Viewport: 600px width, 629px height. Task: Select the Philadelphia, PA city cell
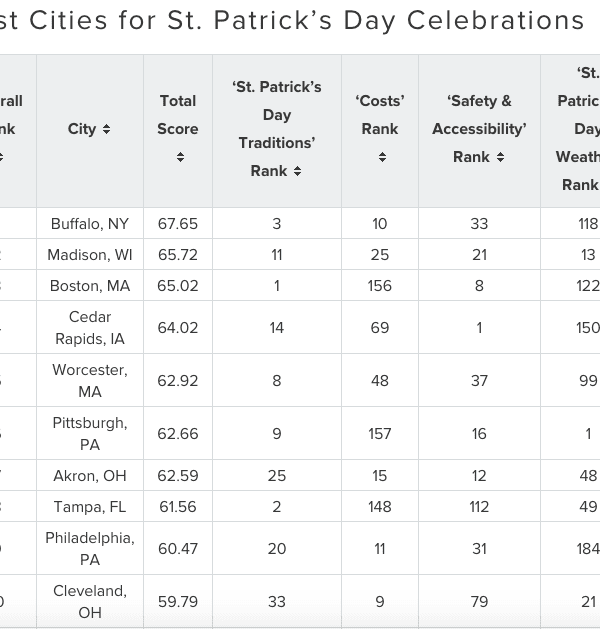(90, 549)
